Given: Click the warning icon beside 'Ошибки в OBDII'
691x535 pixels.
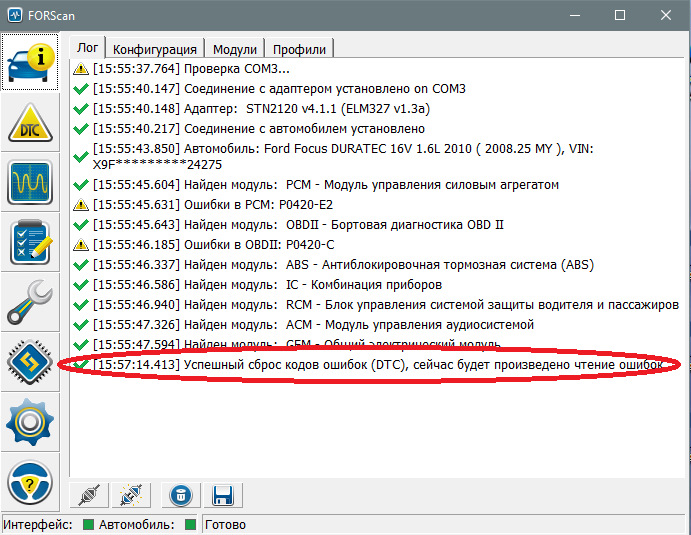Looking at the screenshot, I should click(81, 245).
